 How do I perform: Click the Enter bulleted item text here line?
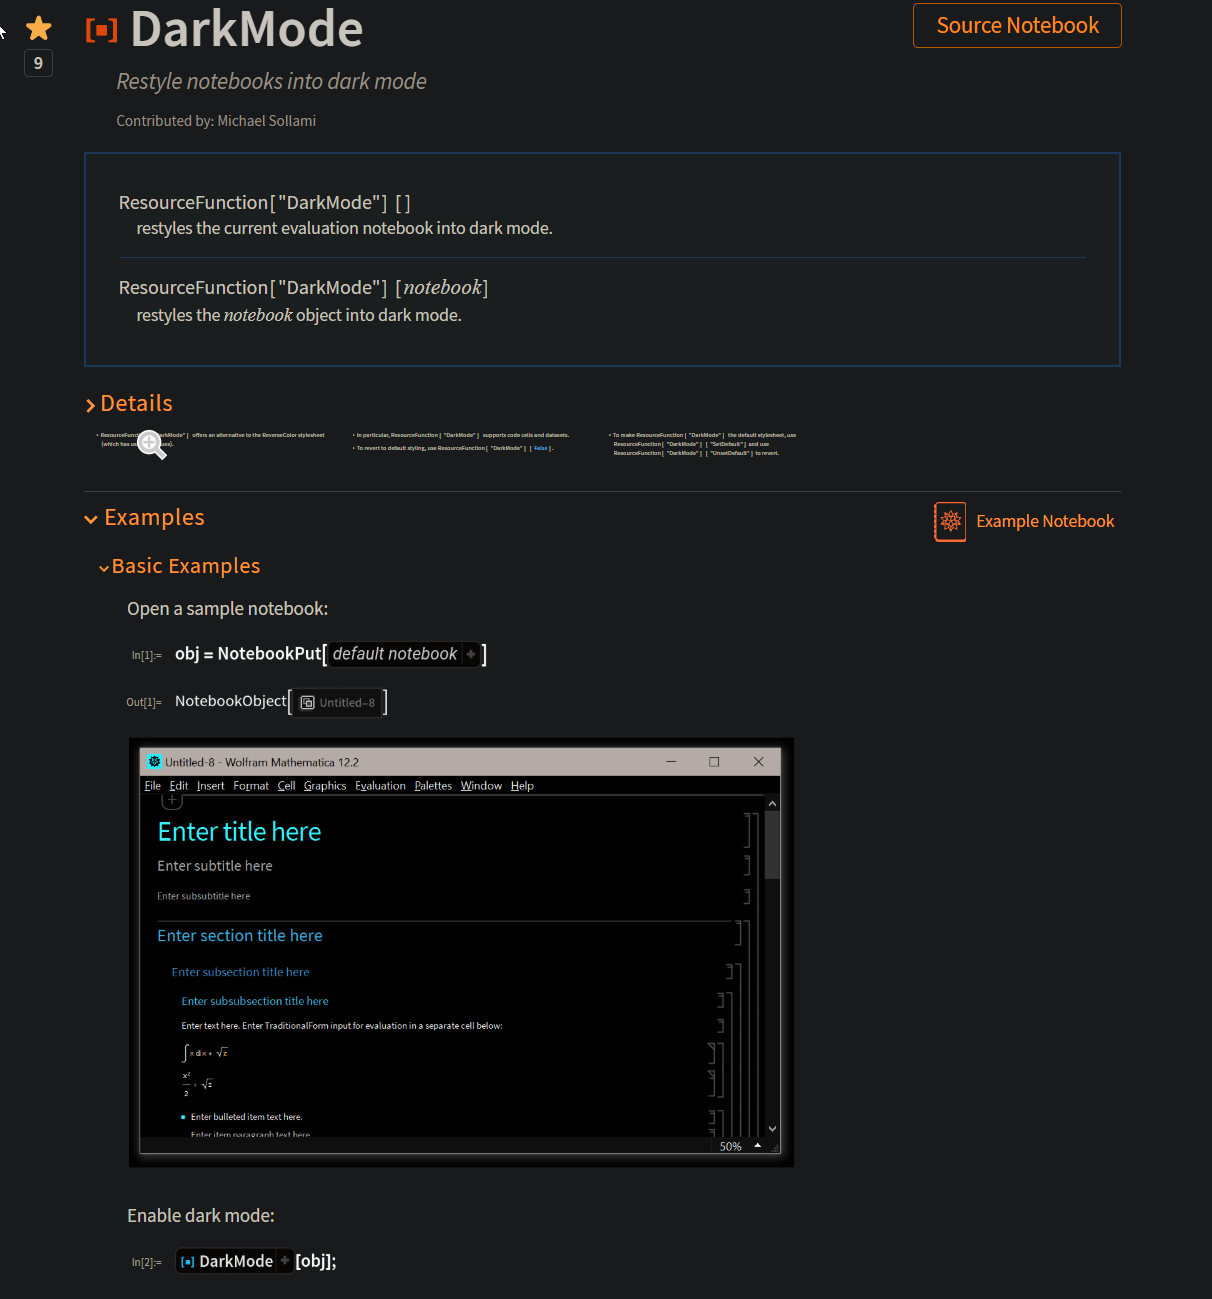pyautogui.click(x=246, y=1117)
